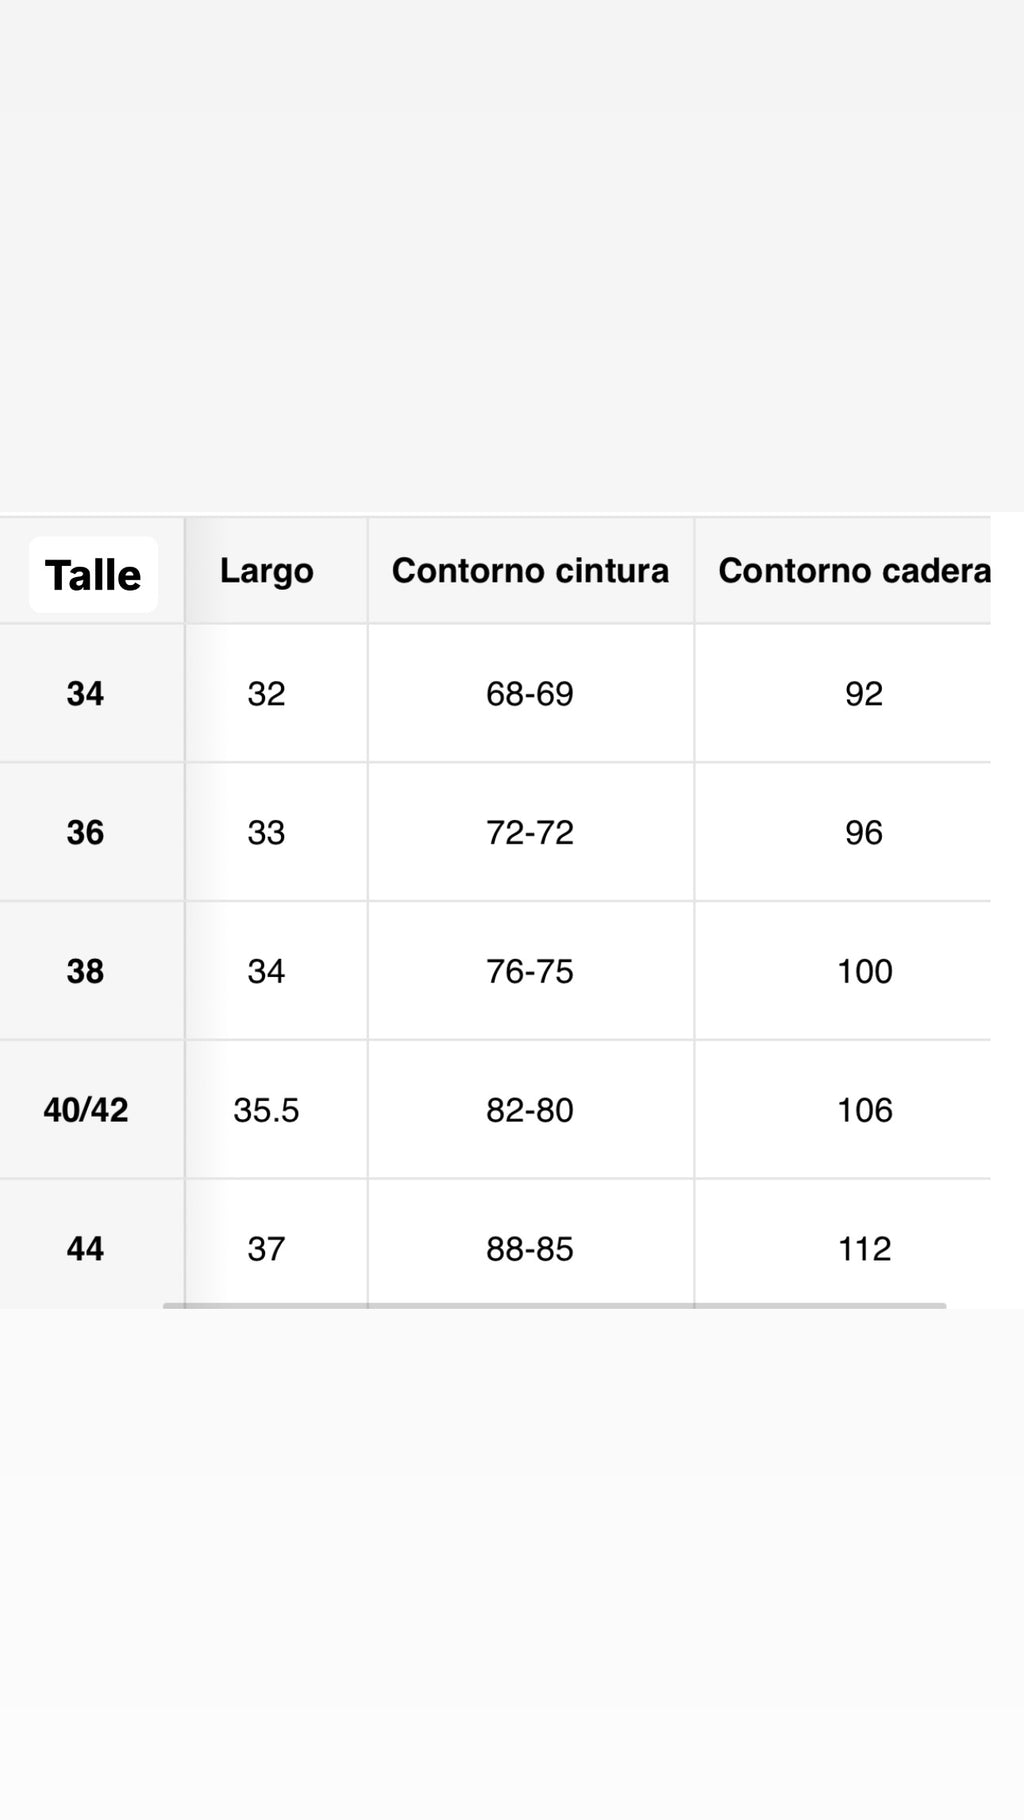The width and height of the screenshot is (1024, 1820).
Task: Click hip measurement value 92
Action: (x=864, y=694)
